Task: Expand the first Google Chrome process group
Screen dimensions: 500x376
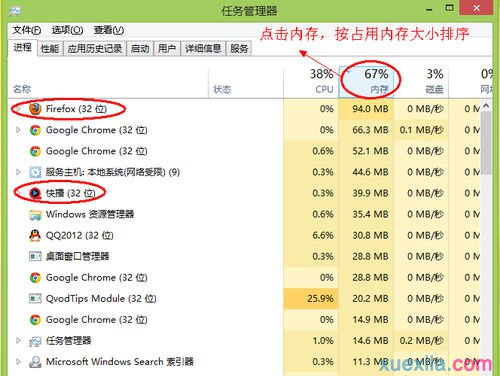Action: [x=18, y=130]
